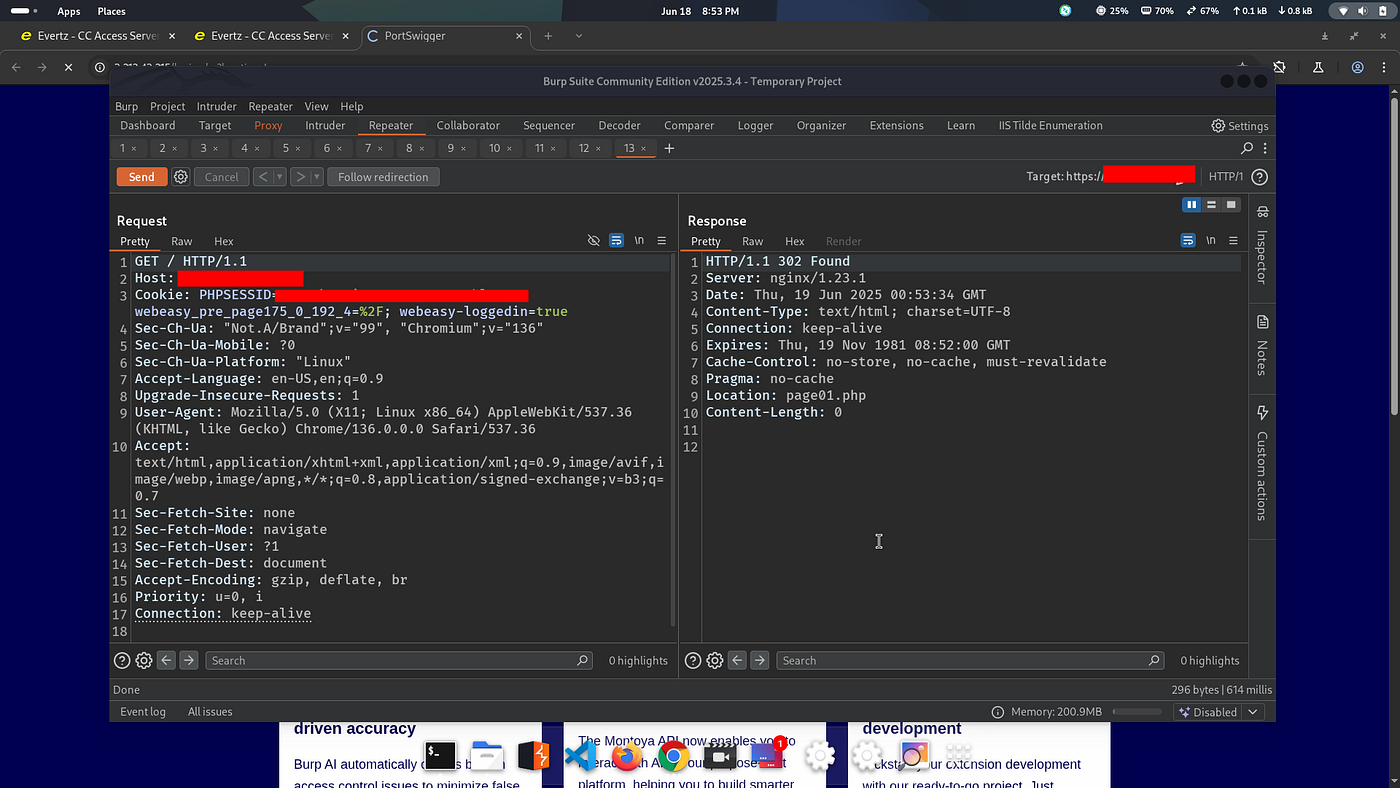Switch to the Intruder tool tab
Screen dimensions: 1400x788
pyautogui.click(x=325, y=126)
